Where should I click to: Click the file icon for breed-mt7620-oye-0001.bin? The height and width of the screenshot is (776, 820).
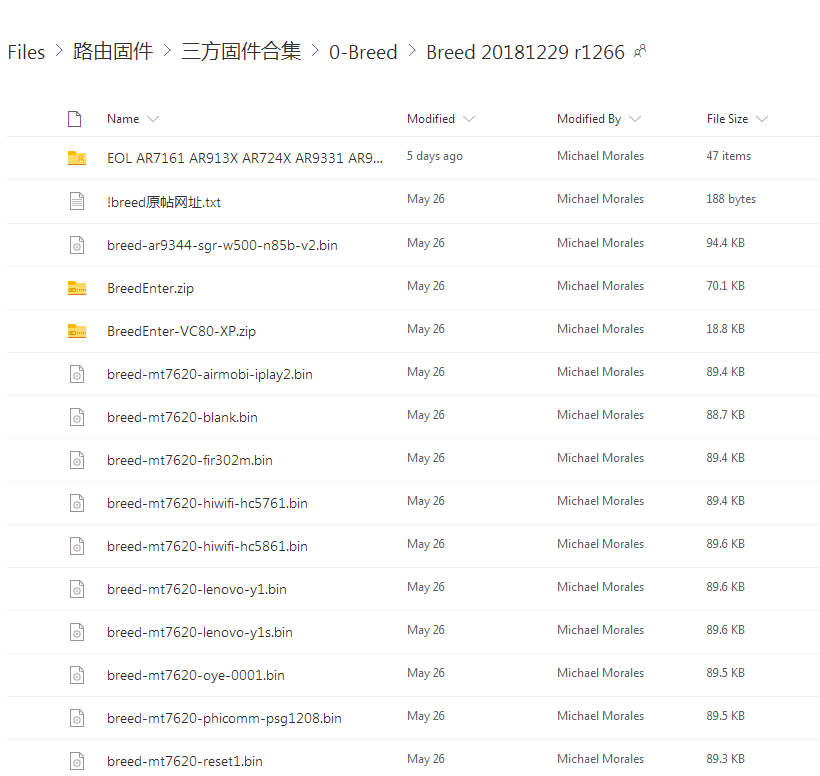click(x=77, y=675)
